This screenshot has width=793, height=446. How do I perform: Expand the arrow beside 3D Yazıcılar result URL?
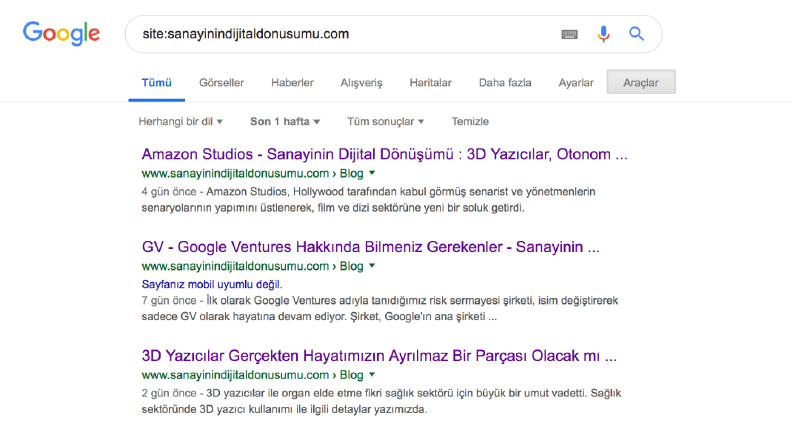pyautogui.click(x=372, y=375)
